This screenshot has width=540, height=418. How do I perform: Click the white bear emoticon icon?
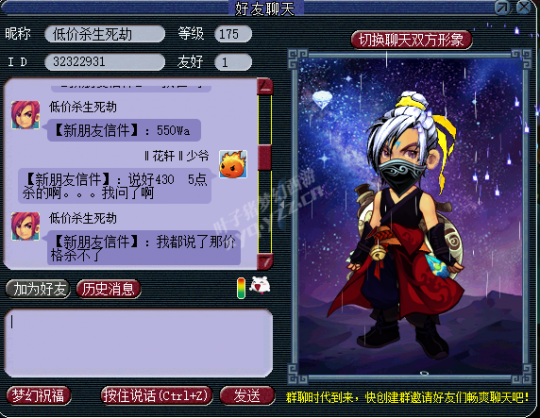tap(260, 286)
